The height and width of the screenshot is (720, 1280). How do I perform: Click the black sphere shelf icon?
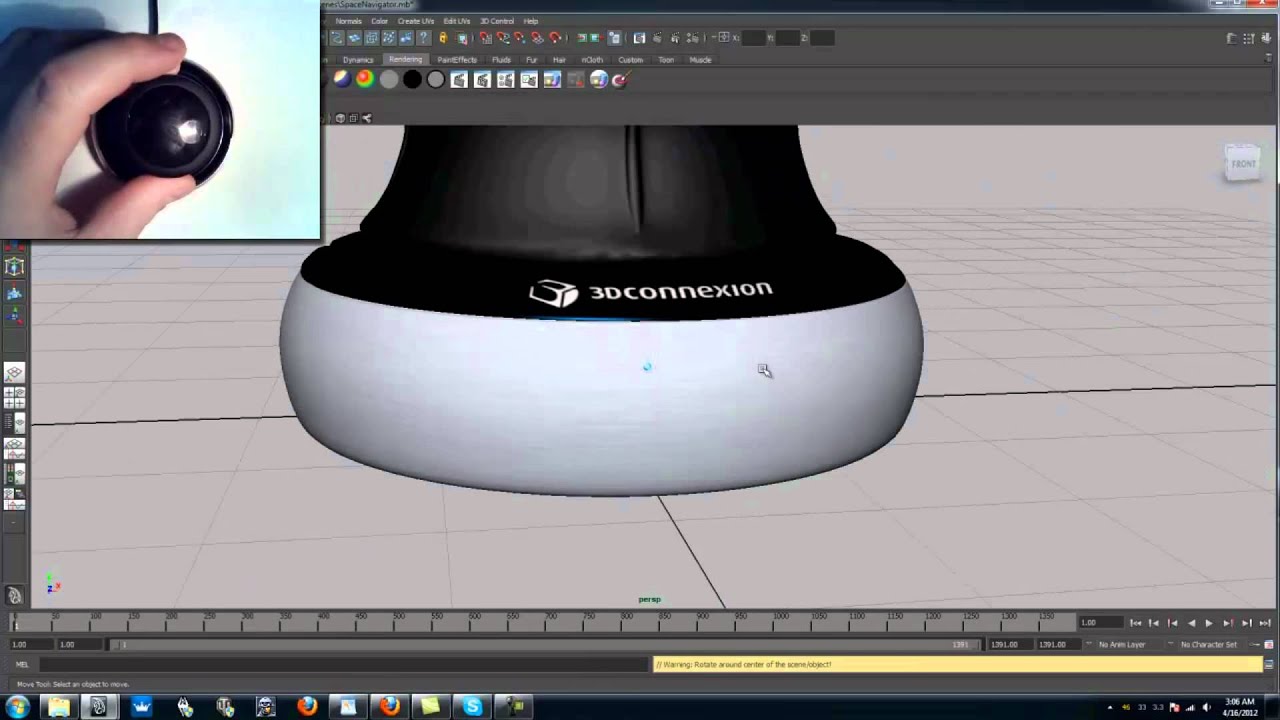pyautogui.click(x=412, y=80)
